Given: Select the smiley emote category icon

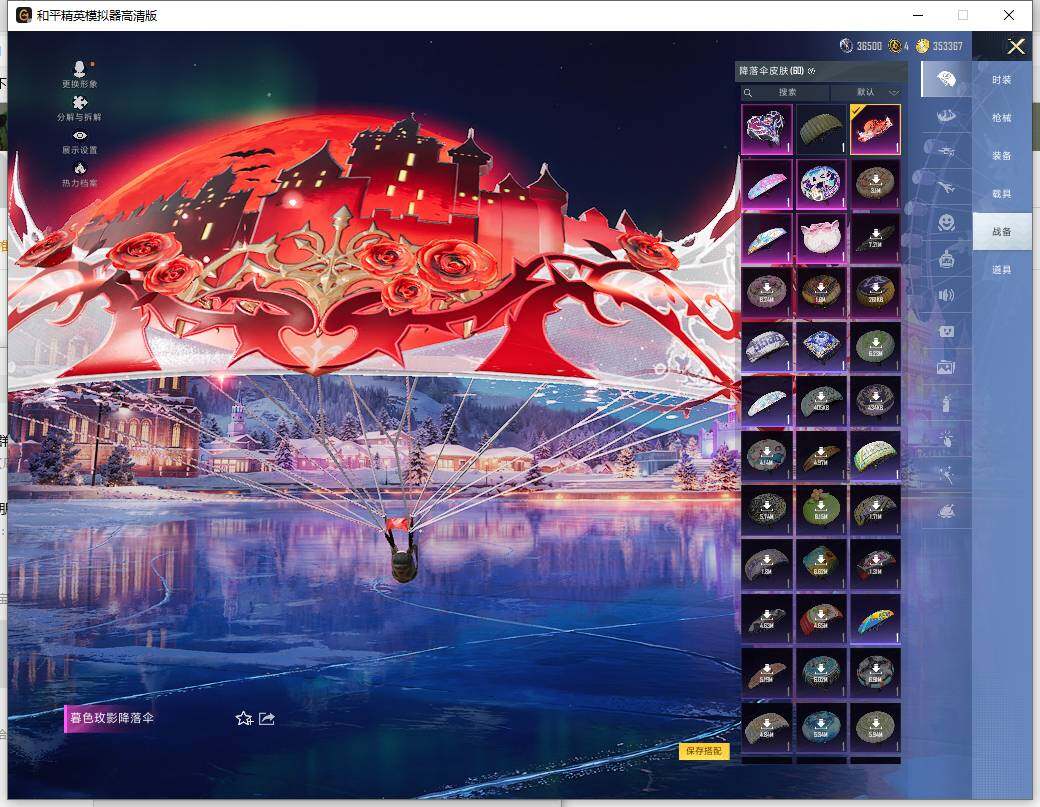Looking at the screenshot, I should (946, 222).
